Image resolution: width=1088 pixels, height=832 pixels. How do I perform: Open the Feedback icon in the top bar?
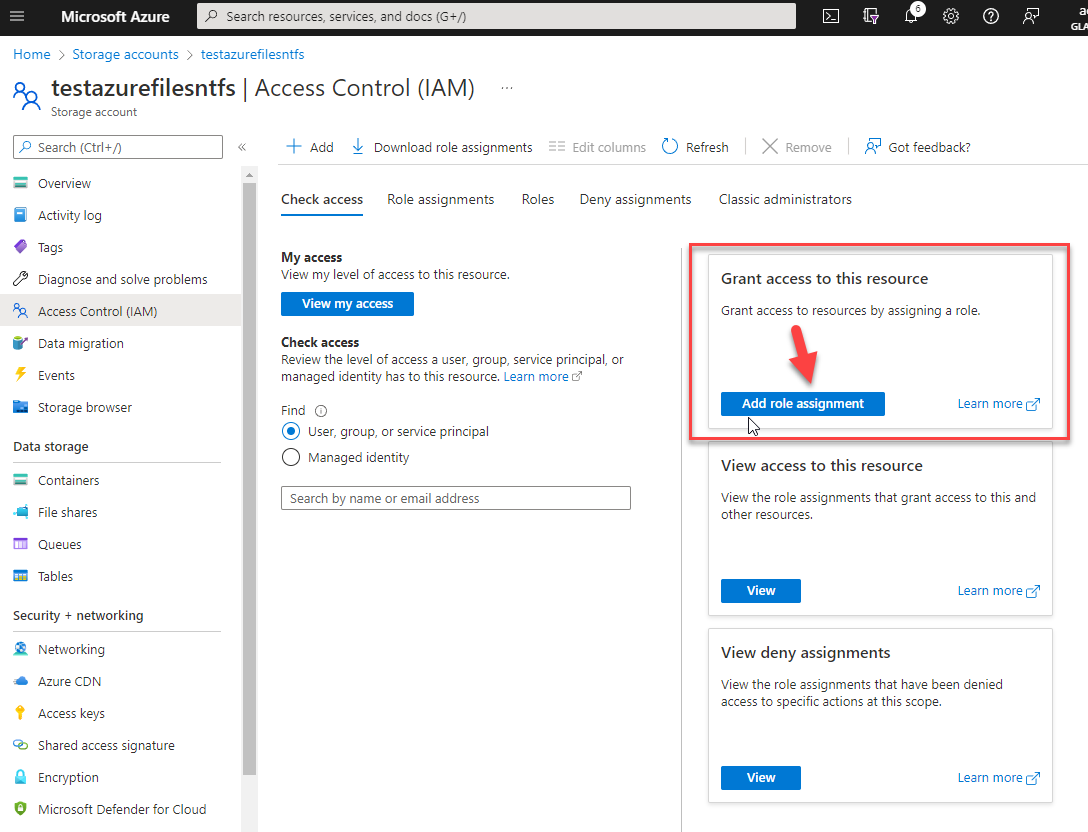[1031, 16]
